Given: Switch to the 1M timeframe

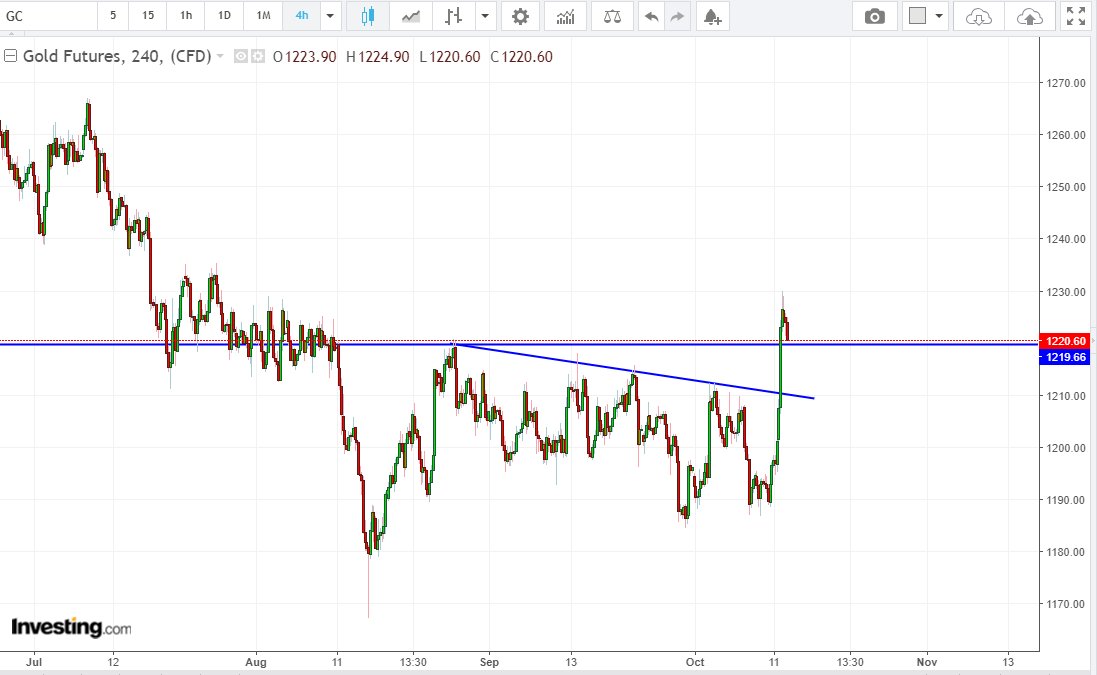Looking at the screenshot, I should click(x=263, y=15).
